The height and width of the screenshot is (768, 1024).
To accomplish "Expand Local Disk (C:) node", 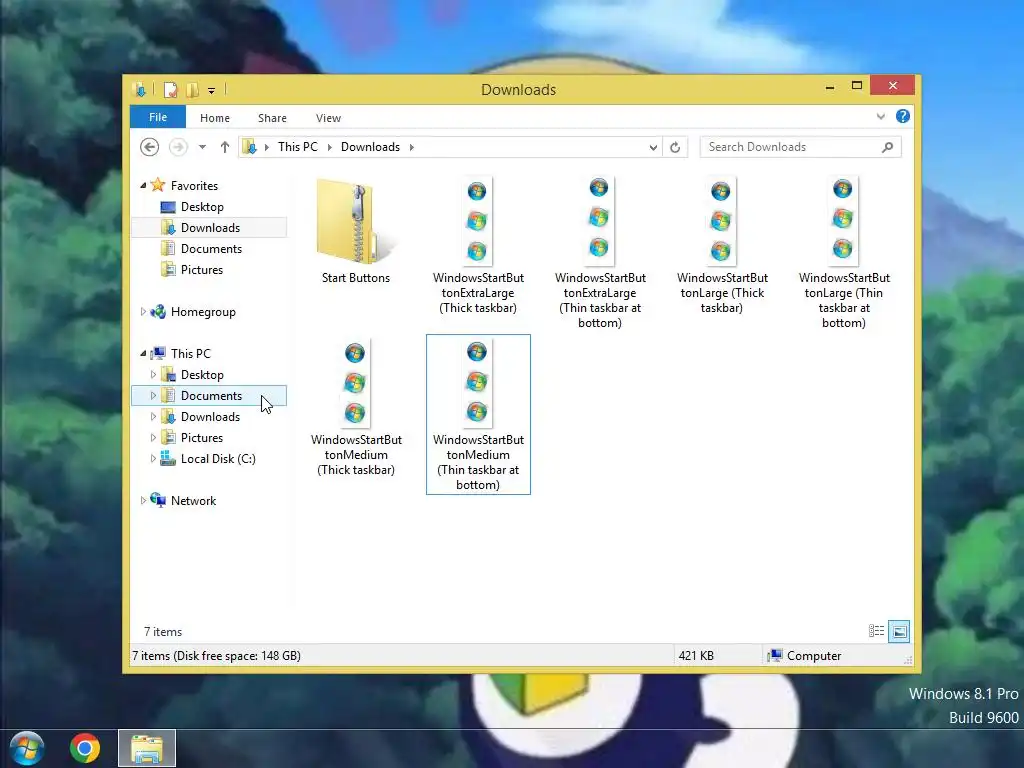I will pyautogui.click(x=153, y=458).
